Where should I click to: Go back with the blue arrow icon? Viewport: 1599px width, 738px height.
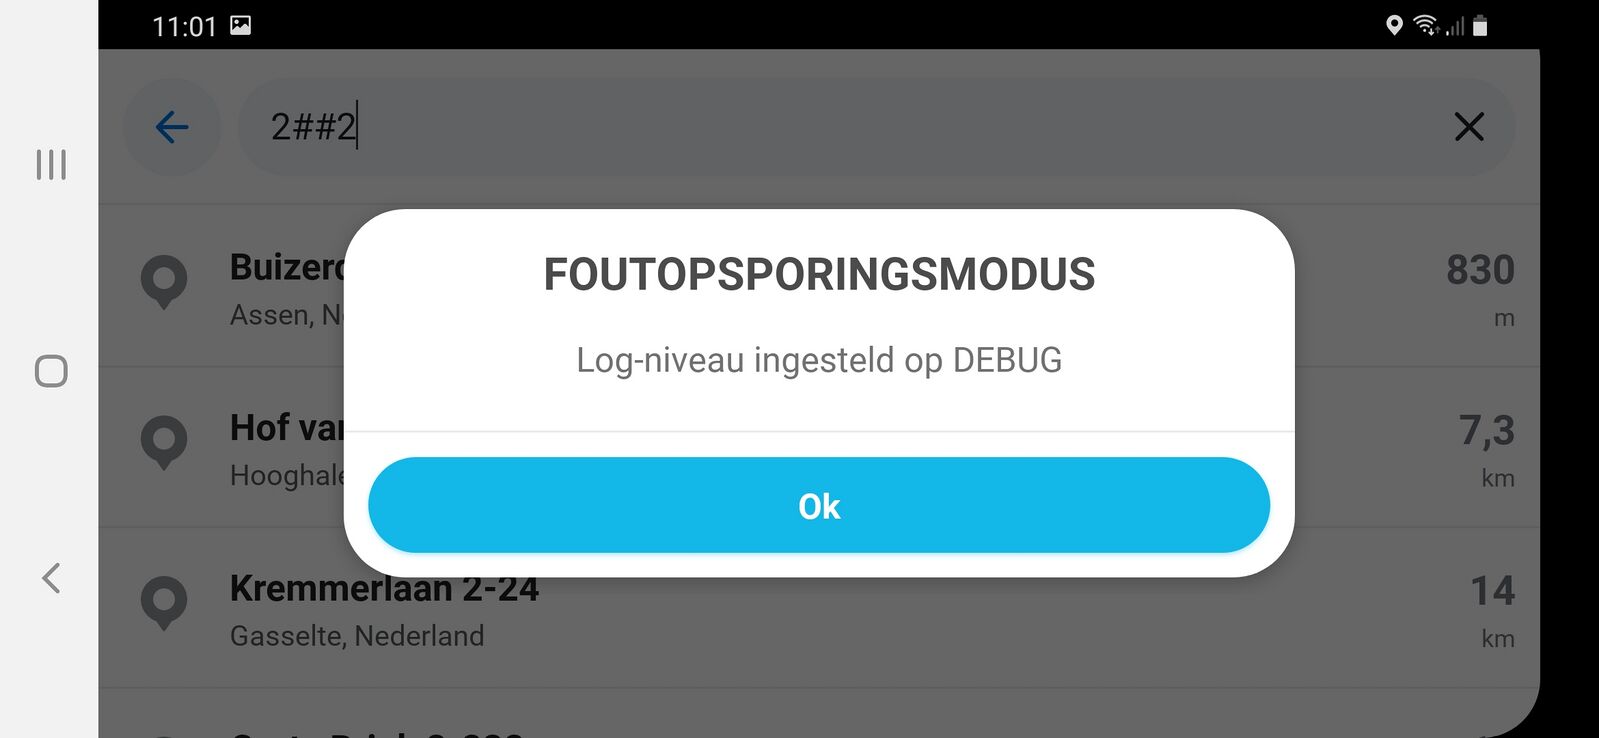click(x=172, y=127)
